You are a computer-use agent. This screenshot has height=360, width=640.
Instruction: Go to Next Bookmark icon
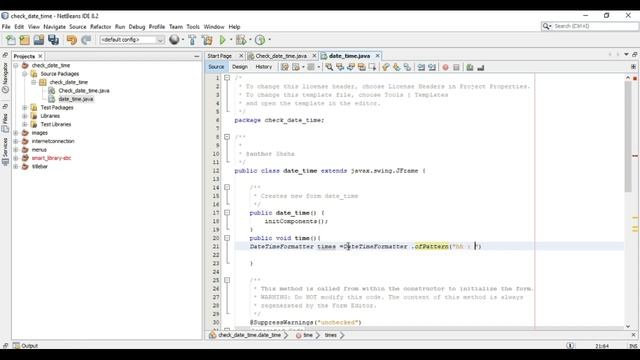(x=396, y=67)
